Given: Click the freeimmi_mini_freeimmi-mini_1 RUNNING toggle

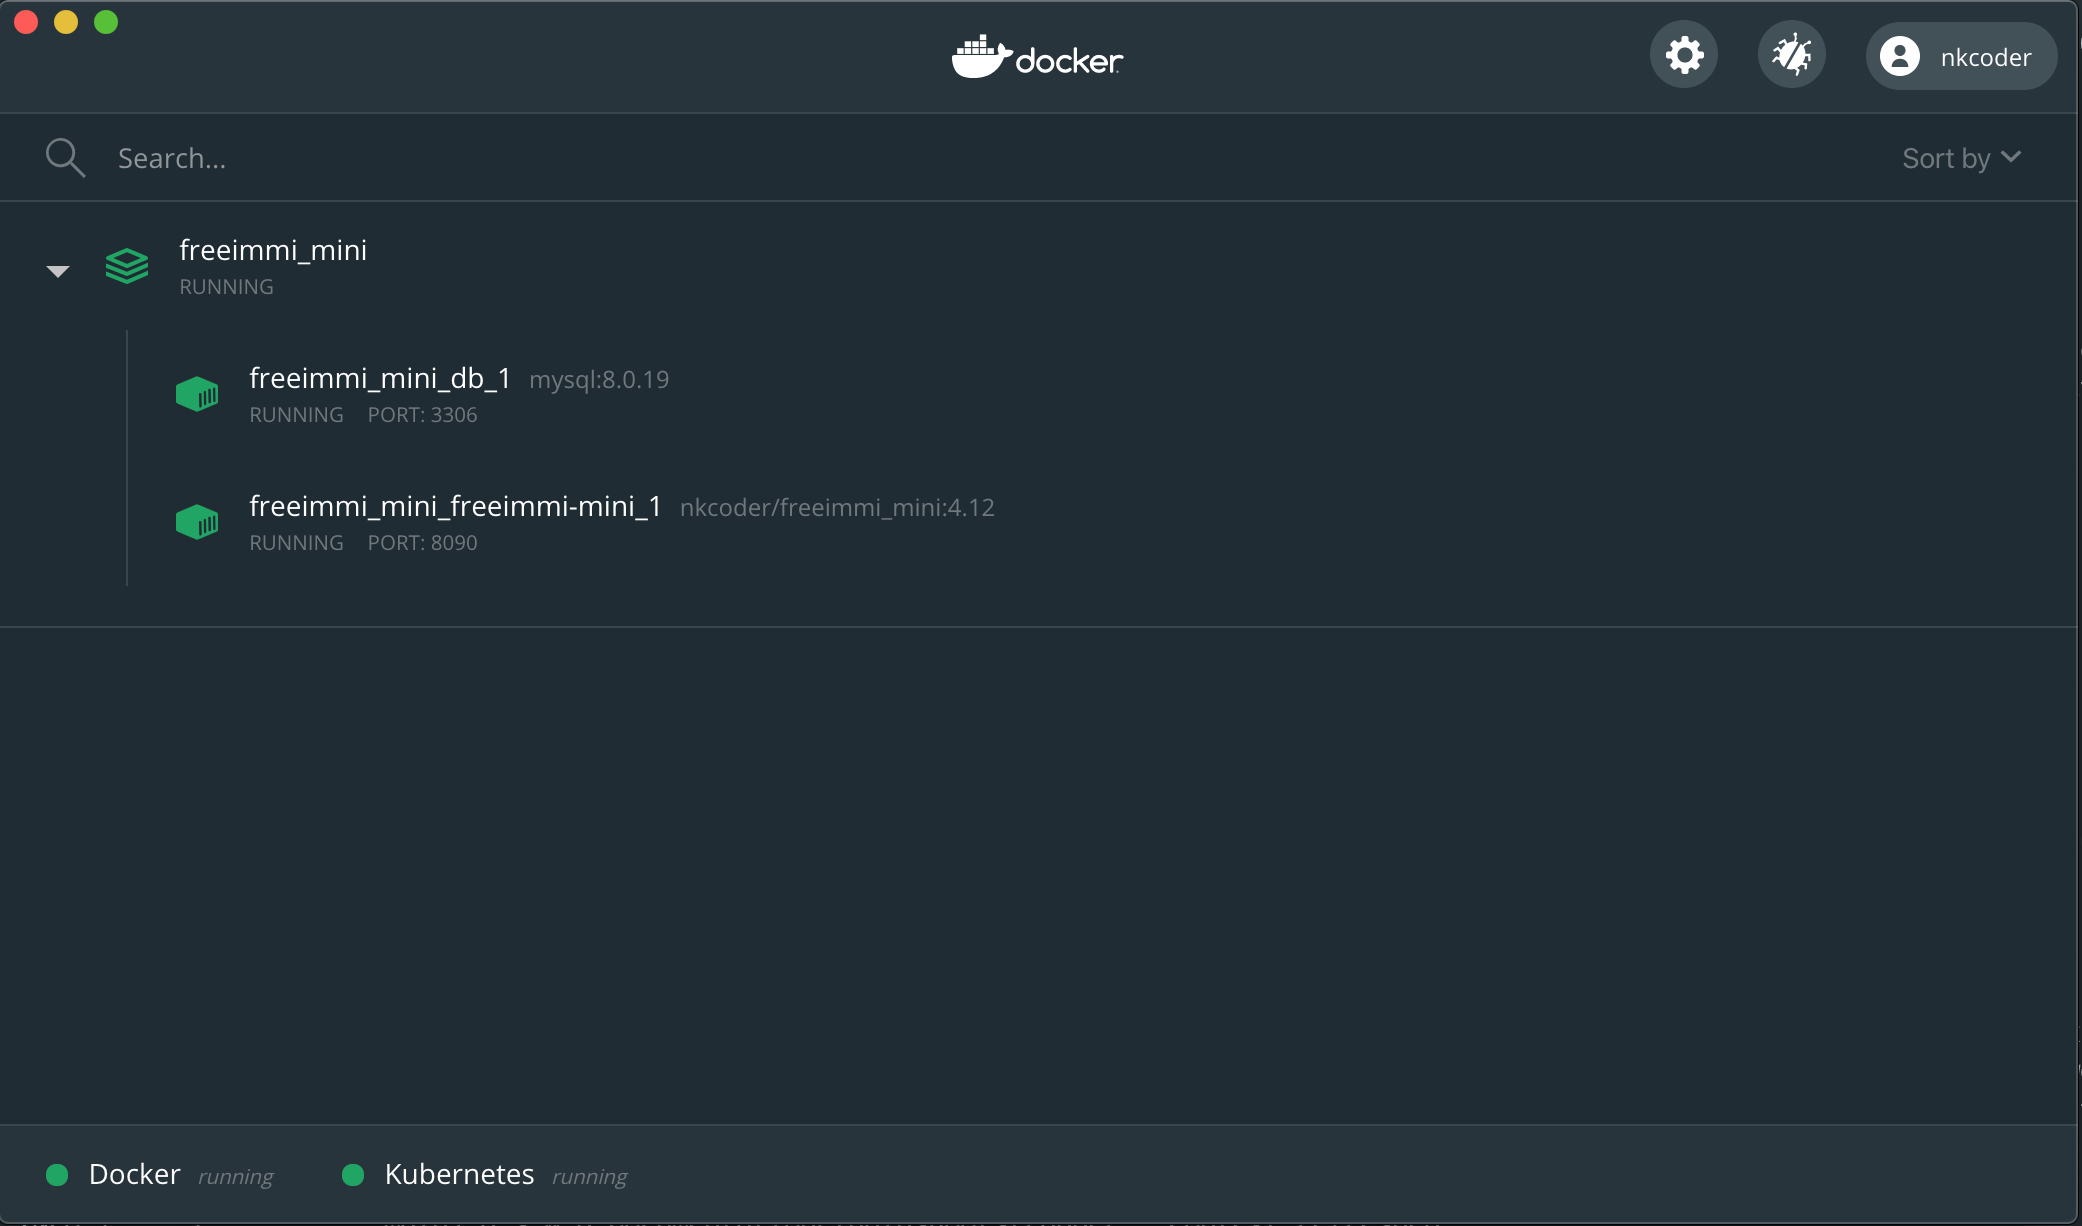Looking at the screenshot, I should coord(296,541).
